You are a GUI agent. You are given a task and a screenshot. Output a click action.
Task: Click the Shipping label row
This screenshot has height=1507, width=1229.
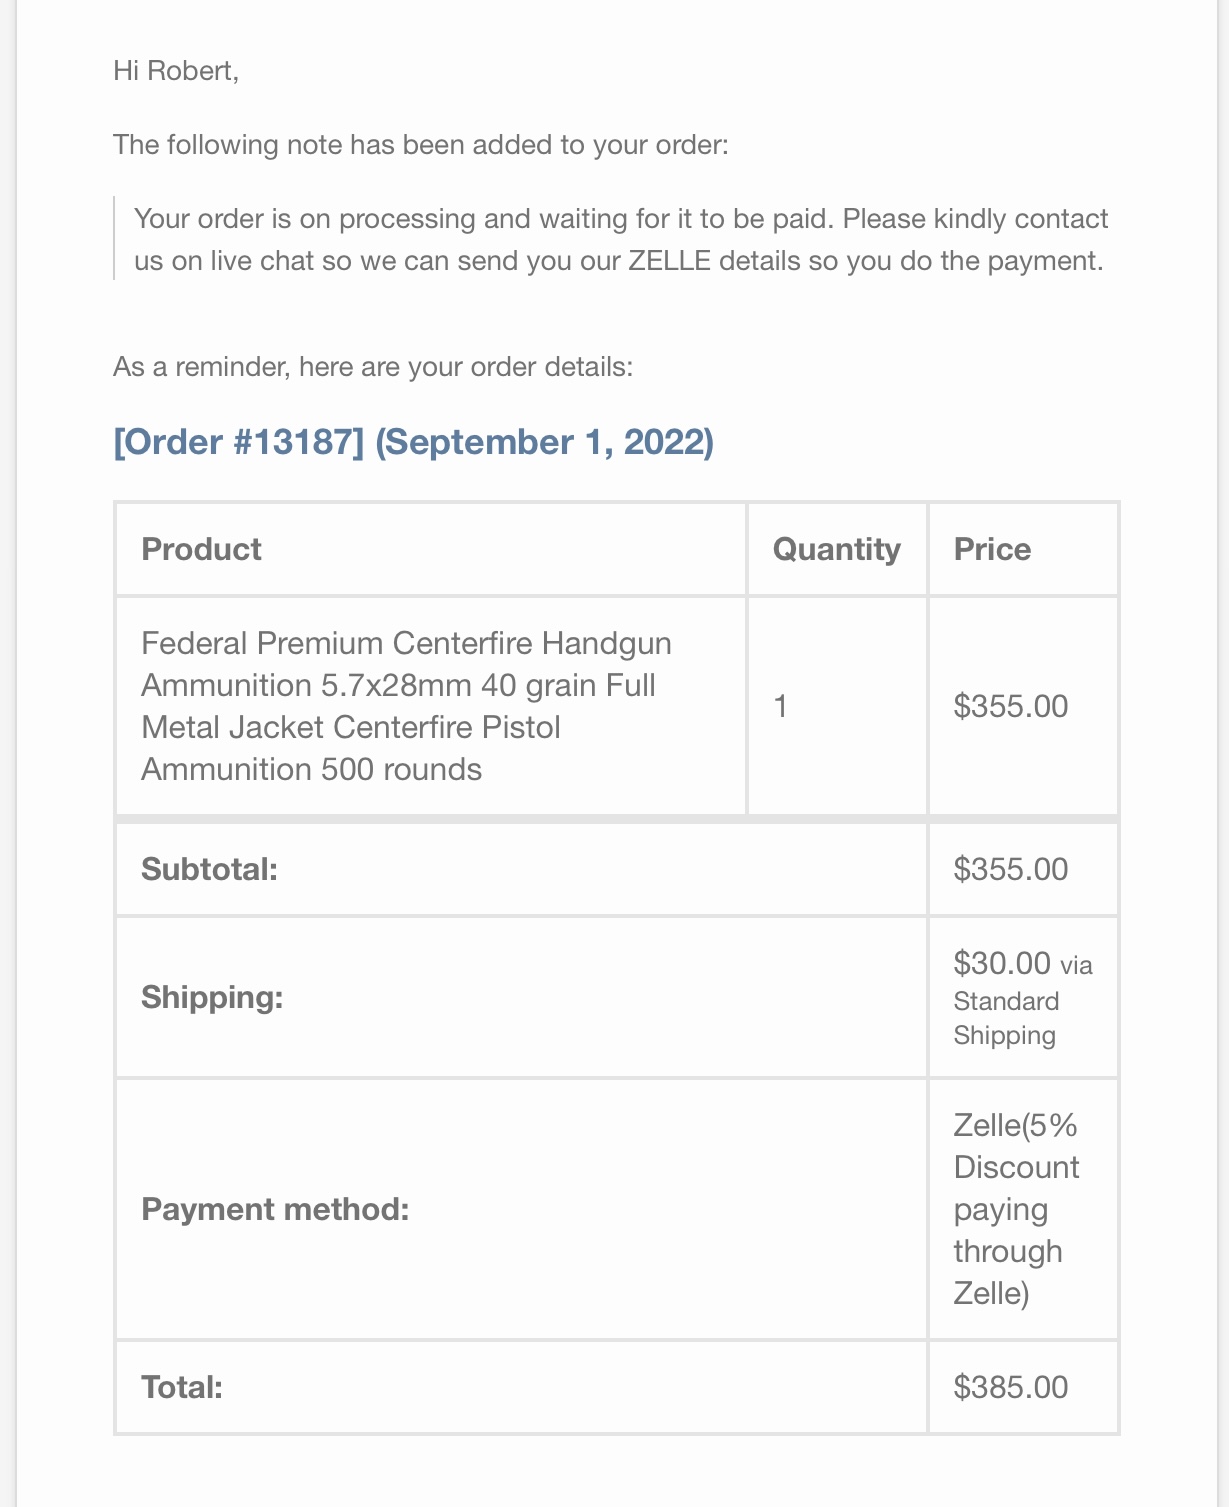coord(521,997)
